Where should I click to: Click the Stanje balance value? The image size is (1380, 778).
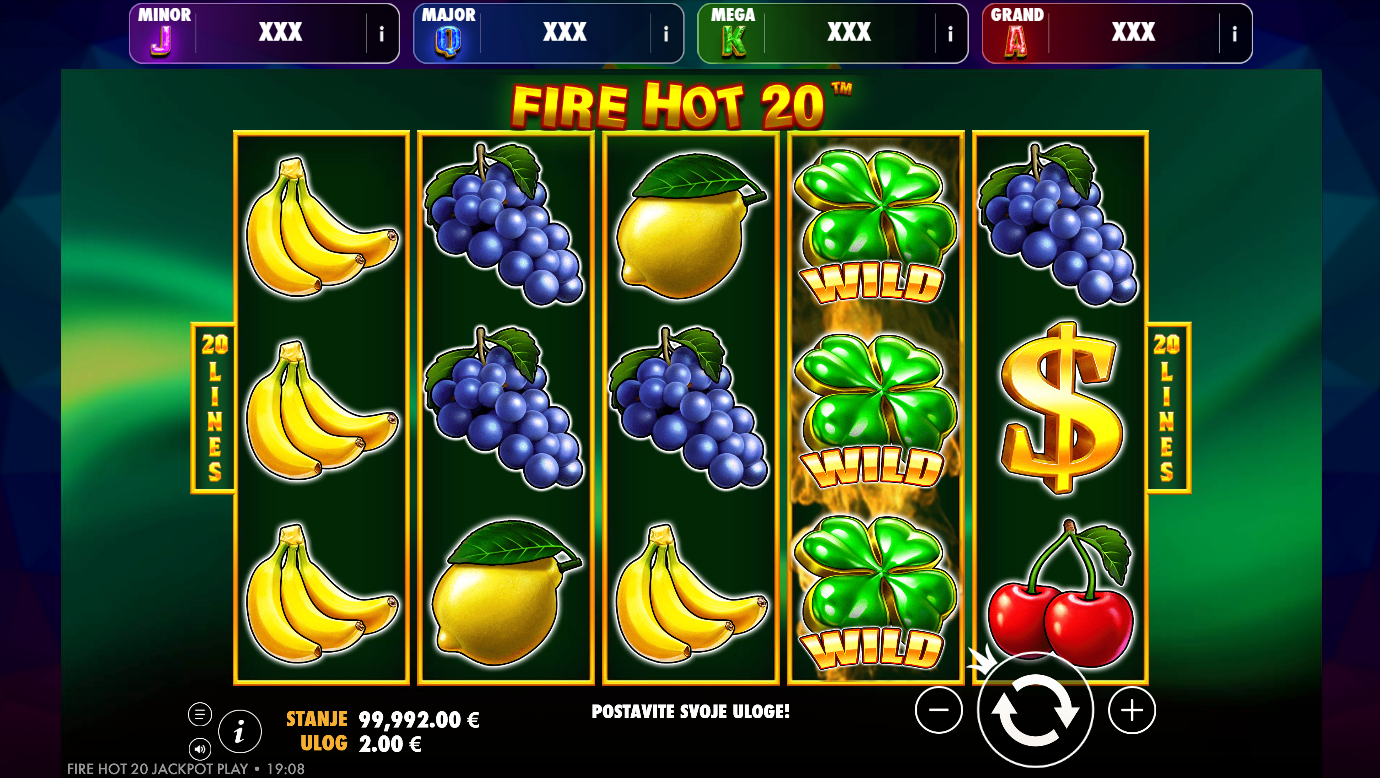point(419,719)
